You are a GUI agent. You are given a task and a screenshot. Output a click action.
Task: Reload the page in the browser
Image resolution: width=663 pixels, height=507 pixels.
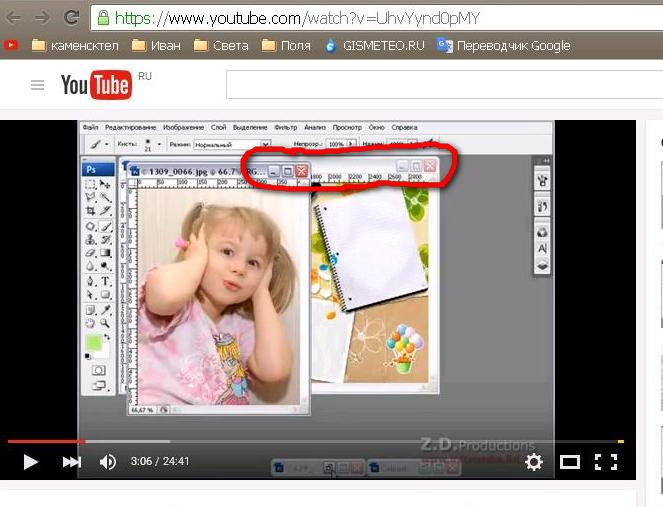click(x=71, y=17)
